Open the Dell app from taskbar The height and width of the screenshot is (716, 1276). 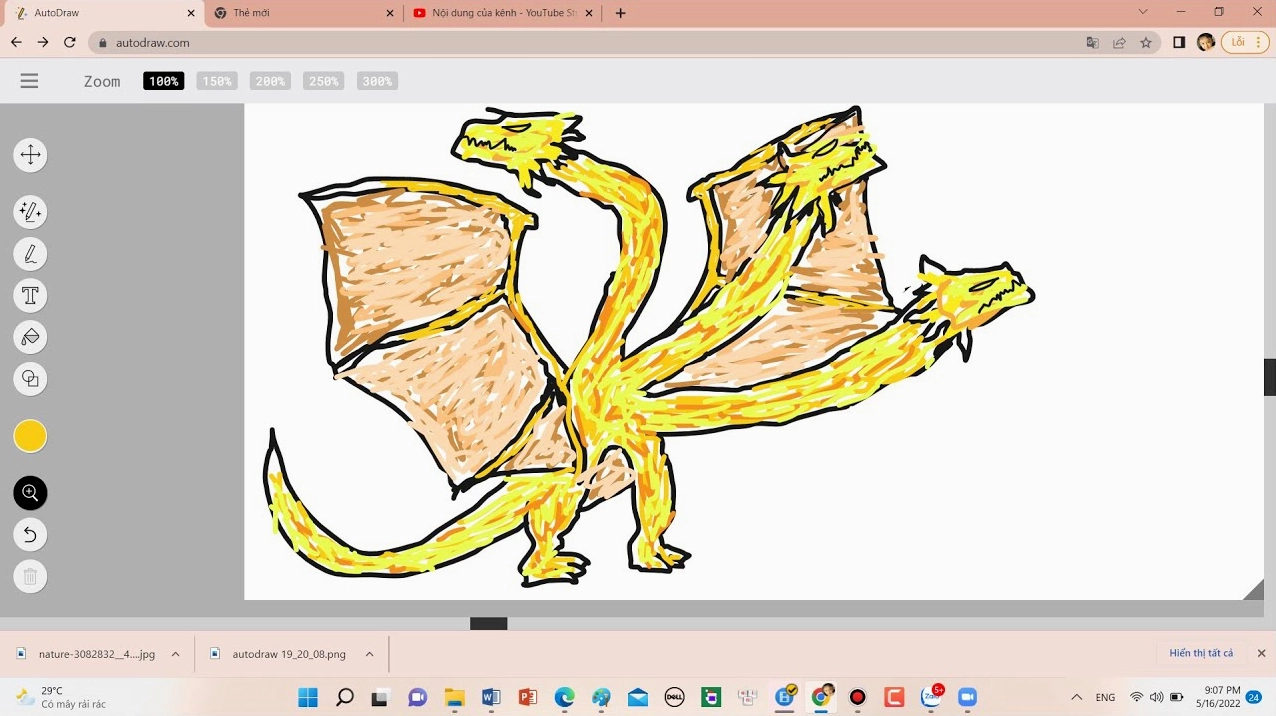tap(674, 697)
